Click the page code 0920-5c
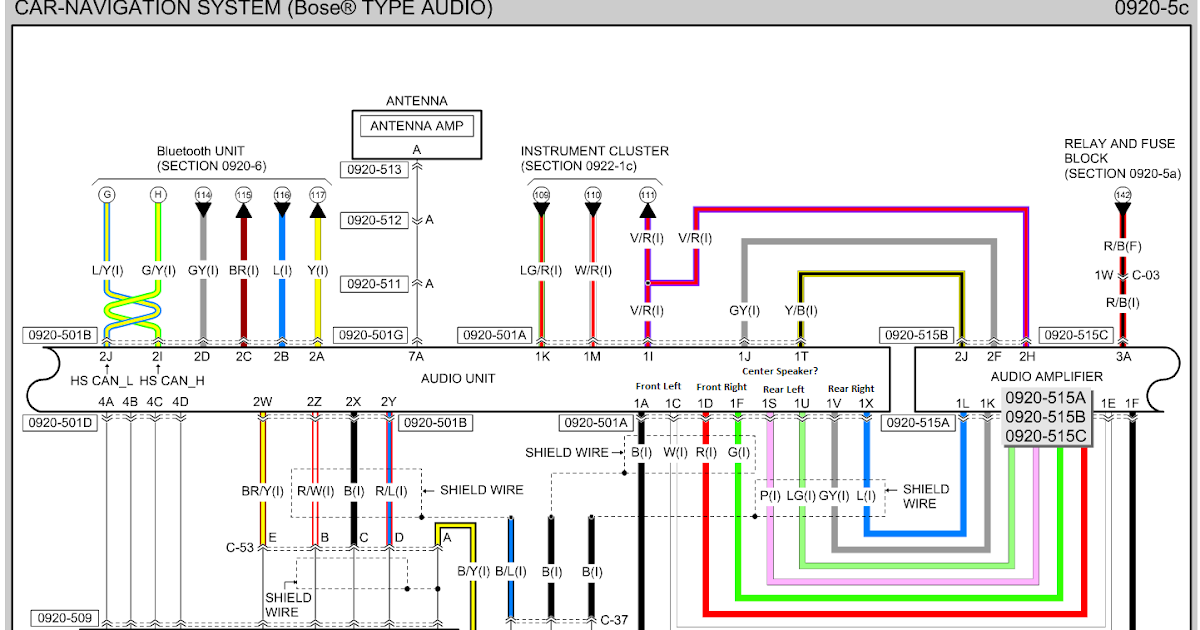The height and width of the screenshot is (630, 1200). tap(1151, 9)
